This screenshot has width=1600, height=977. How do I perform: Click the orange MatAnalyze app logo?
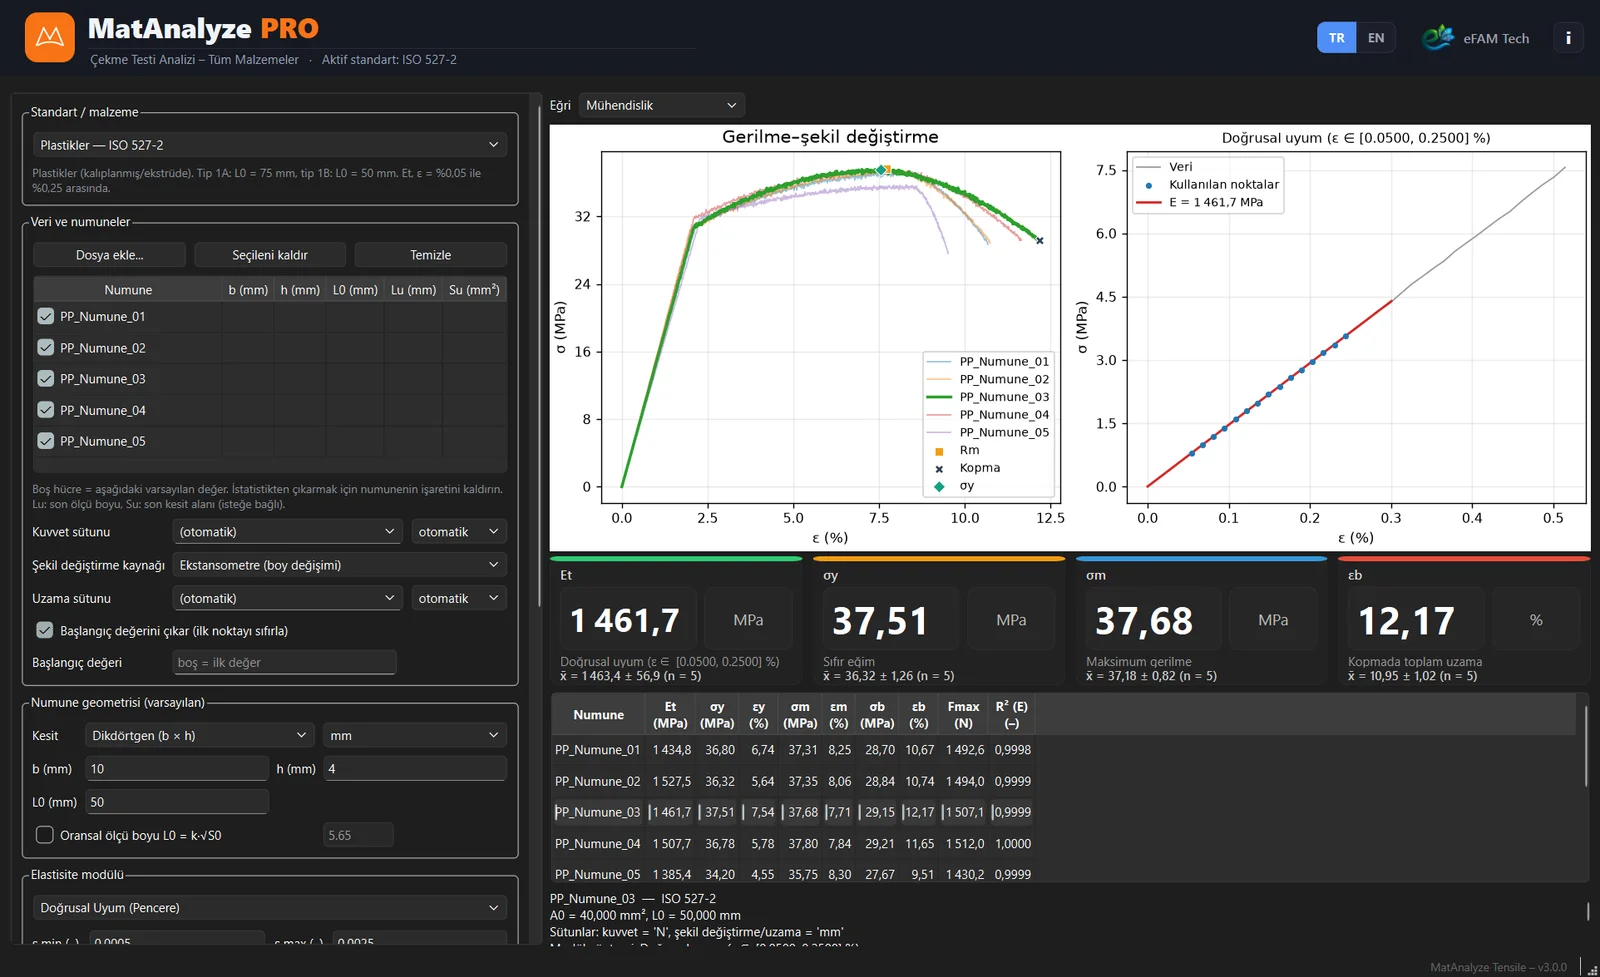49,38
